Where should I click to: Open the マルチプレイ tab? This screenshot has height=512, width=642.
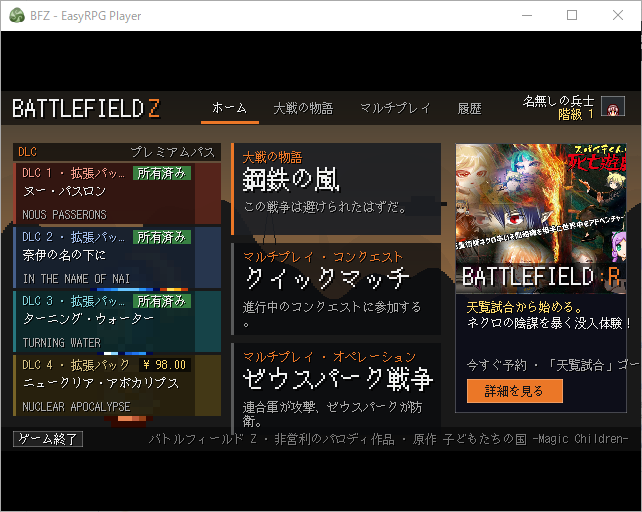[x=396, y=109]
